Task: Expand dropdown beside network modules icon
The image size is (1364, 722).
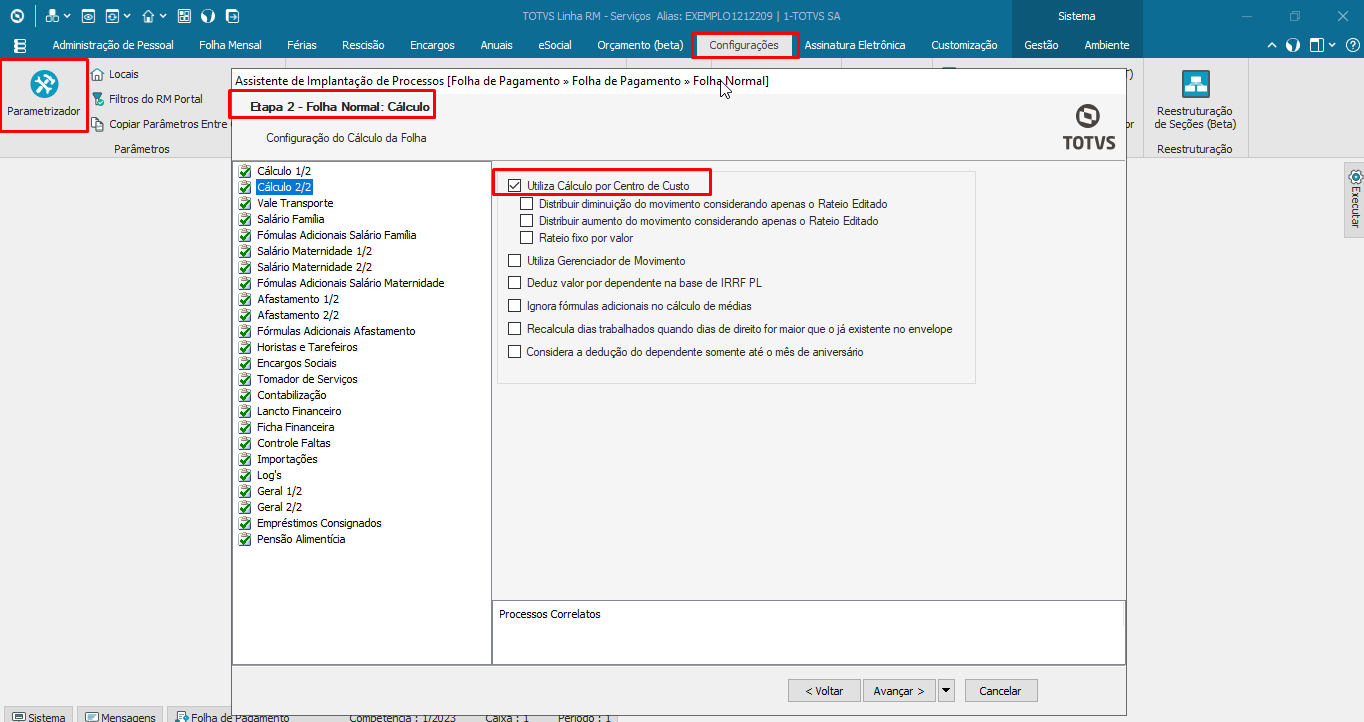Action: click(x=66, y=17)
